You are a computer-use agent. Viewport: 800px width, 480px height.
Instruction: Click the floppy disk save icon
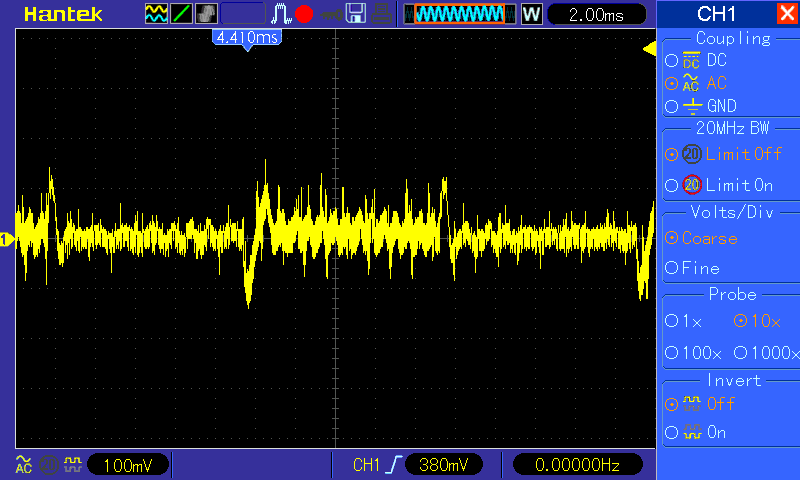point(356,14)
